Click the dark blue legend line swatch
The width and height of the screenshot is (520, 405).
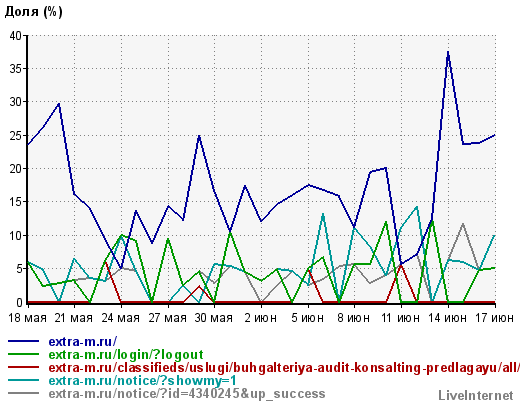pyautogui.click(x=23, y=341)
